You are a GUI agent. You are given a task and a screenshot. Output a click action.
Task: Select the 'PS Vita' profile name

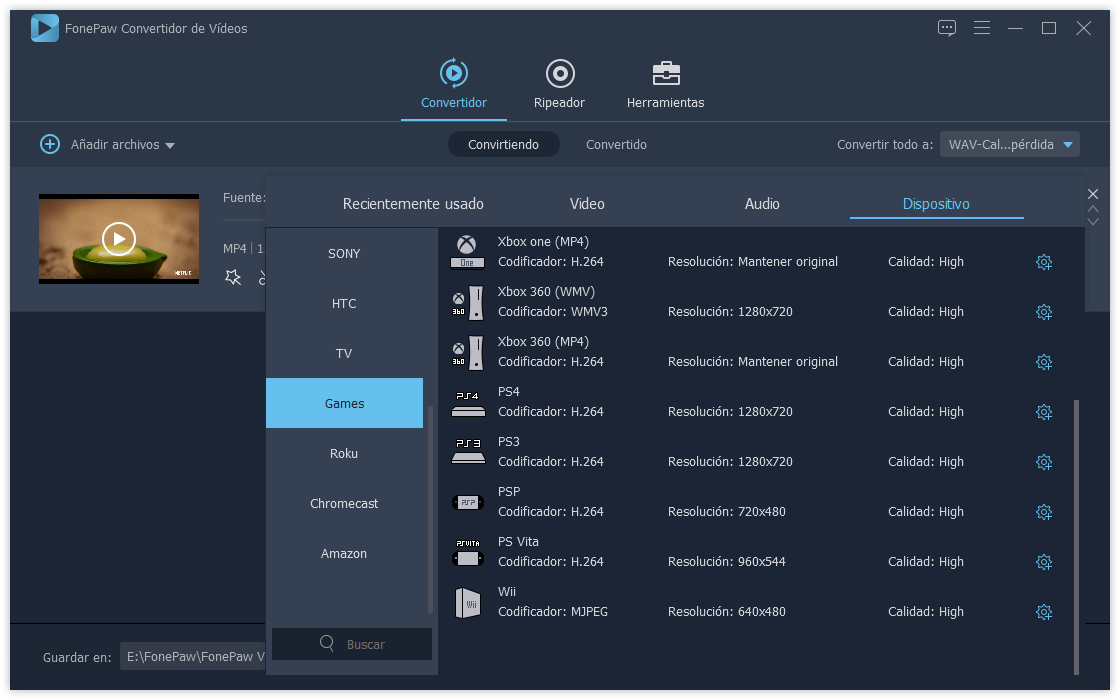click(x=518, y=541)
